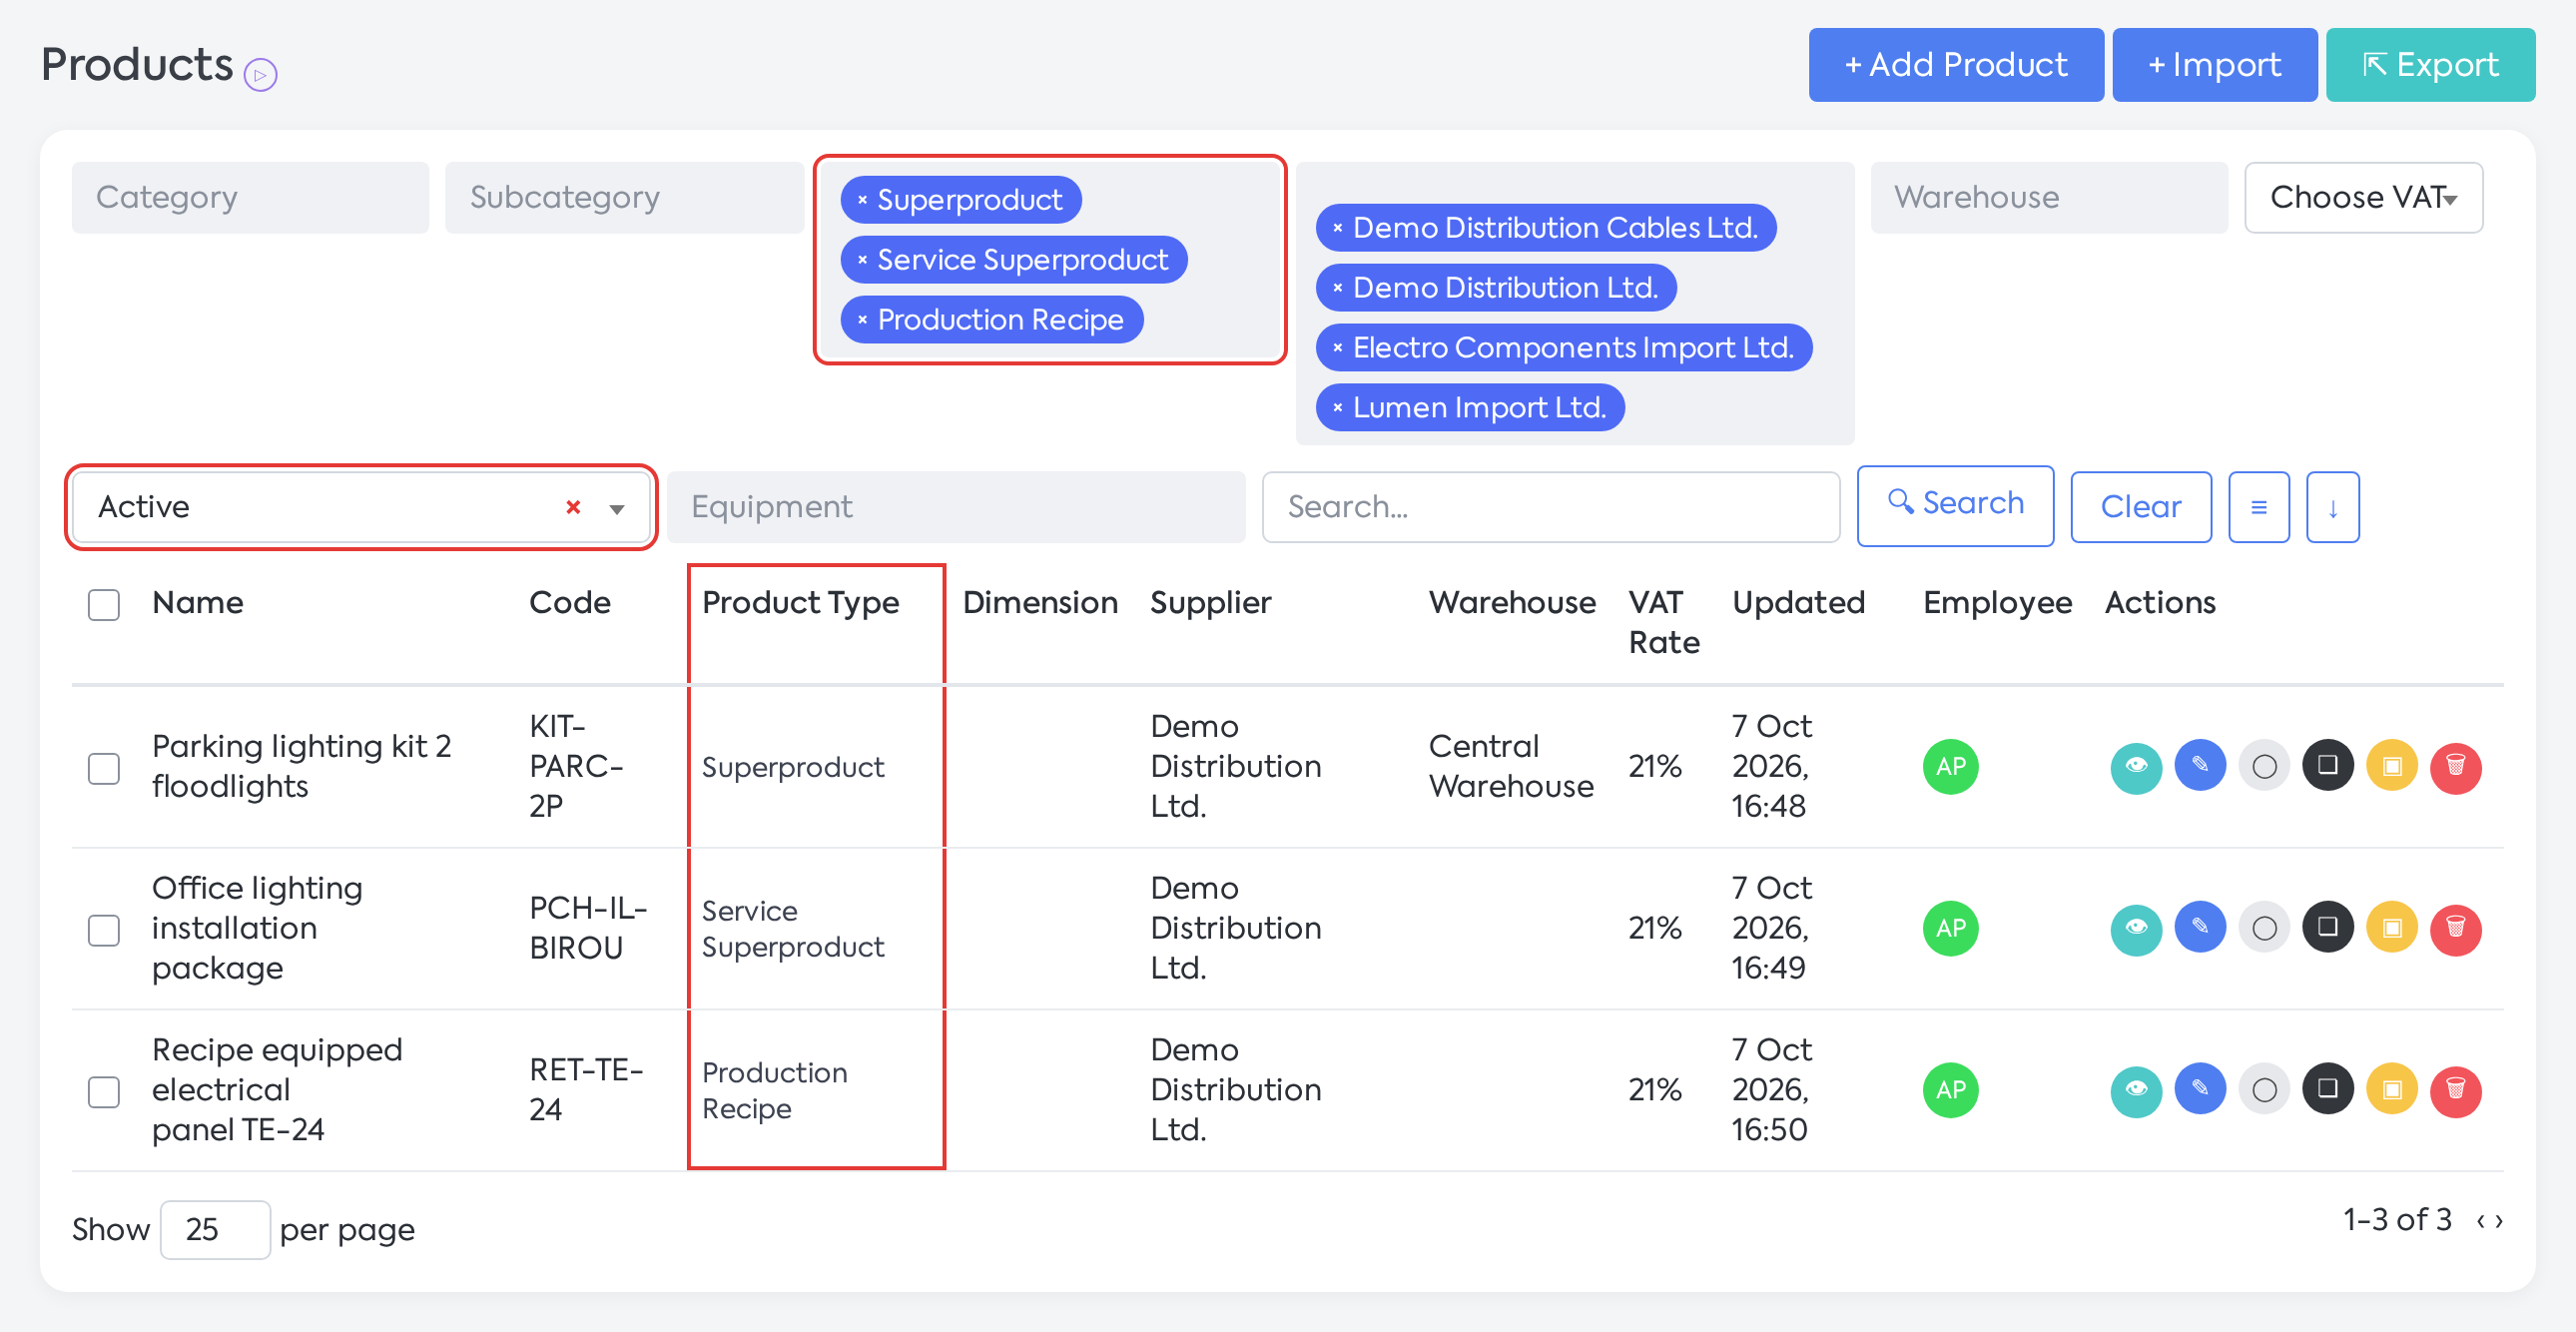2576x1332 pixels.
Task: Click the Import button
Action: 2214,65
